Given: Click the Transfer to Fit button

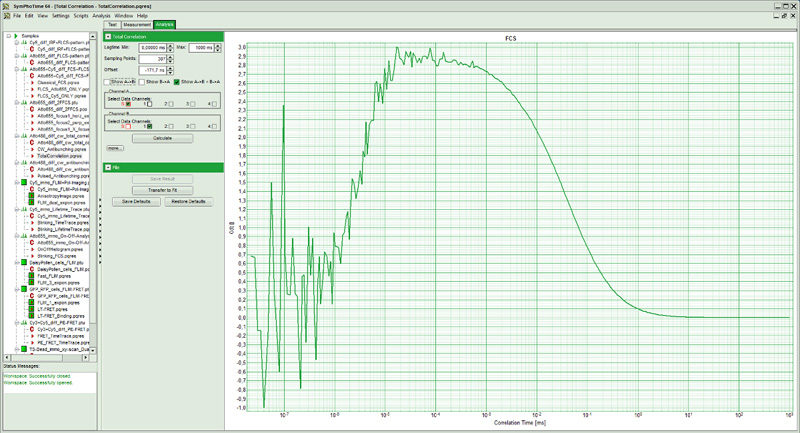Looking at the screenshot, I should 162,189.
